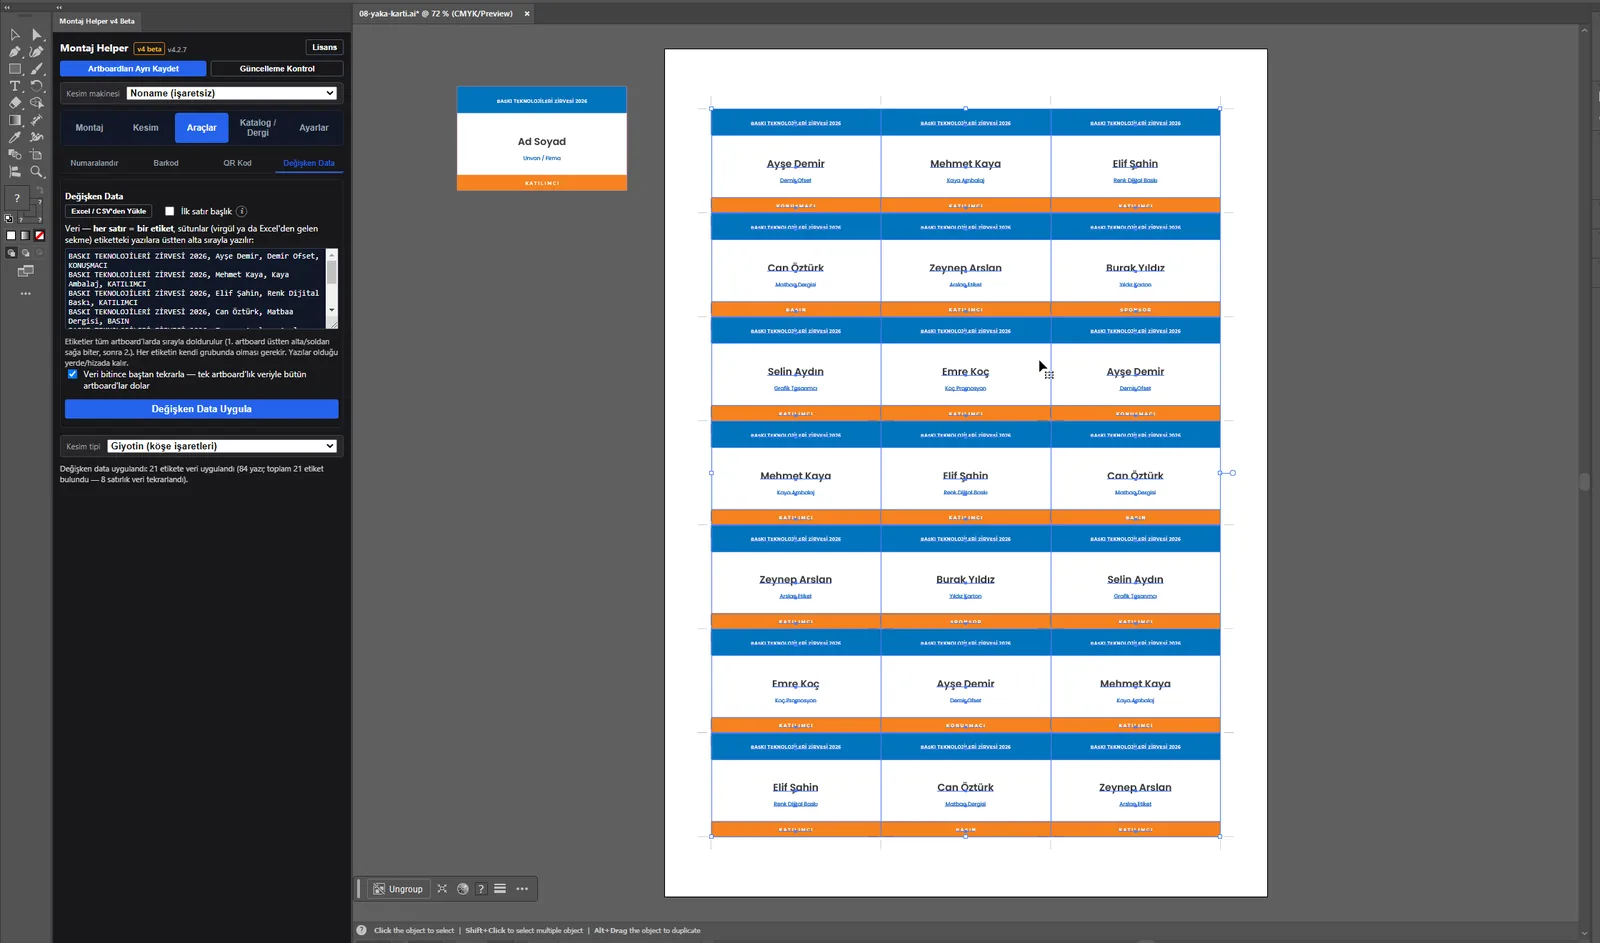Click the fill and stroke swatch box

point(18,200)
